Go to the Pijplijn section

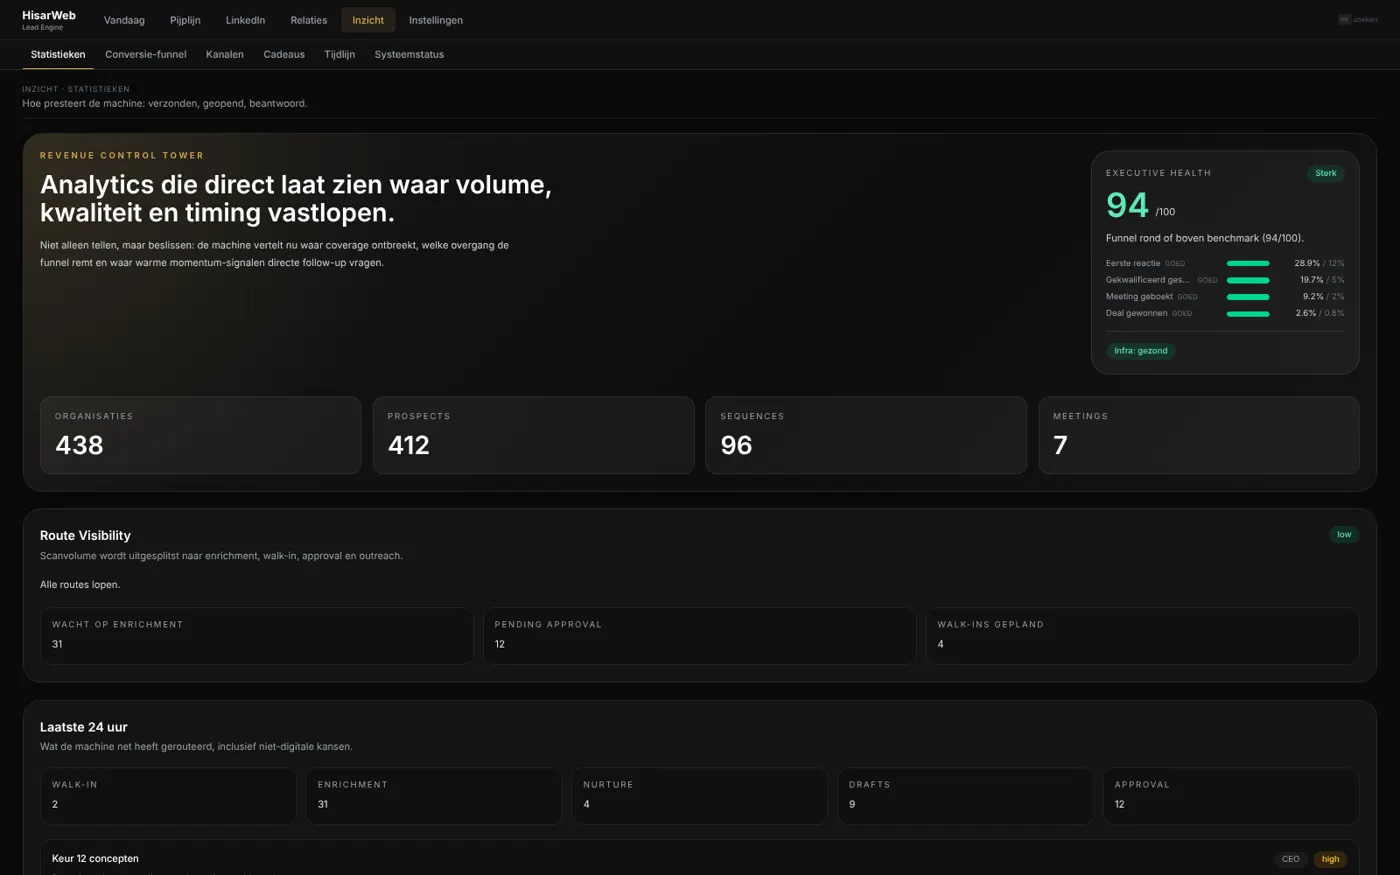click(185, 20)
